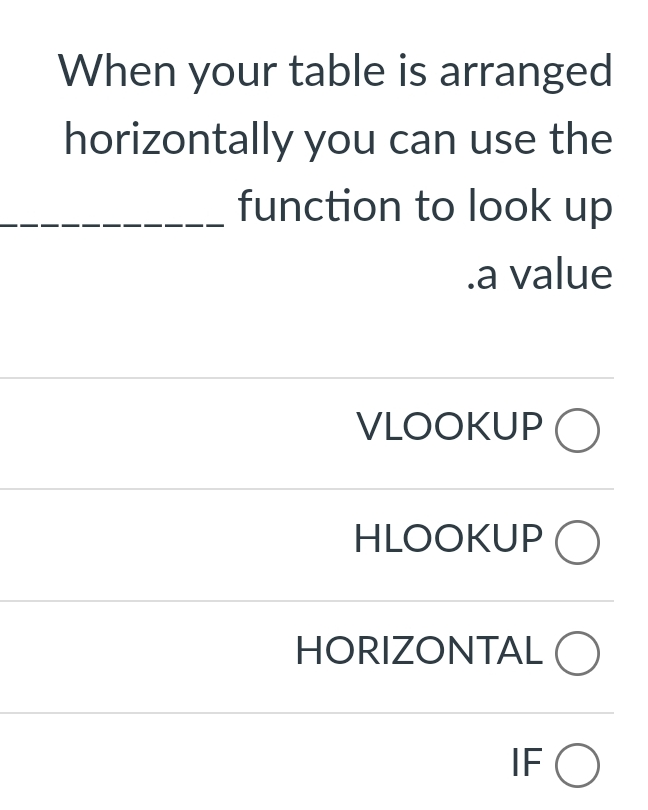648x810 pixels.
Task: Click the IF answer label
Action: (x=524, y=763)
